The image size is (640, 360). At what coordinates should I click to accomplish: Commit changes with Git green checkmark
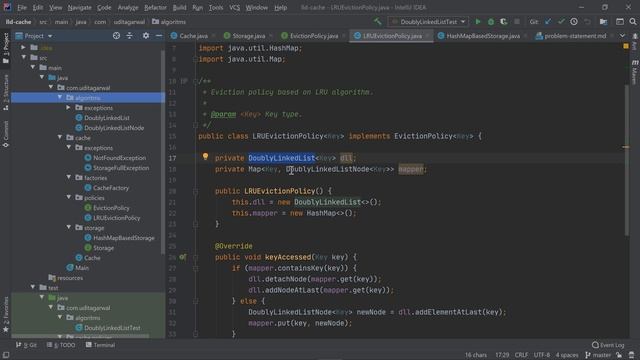tap(561, 22)
